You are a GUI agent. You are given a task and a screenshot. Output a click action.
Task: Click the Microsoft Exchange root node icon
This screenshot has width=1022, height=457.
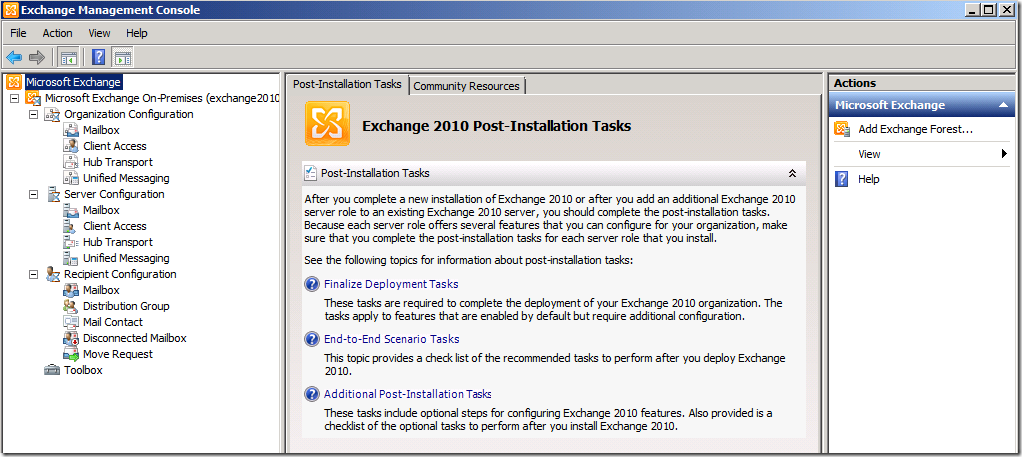click(14, 82)
